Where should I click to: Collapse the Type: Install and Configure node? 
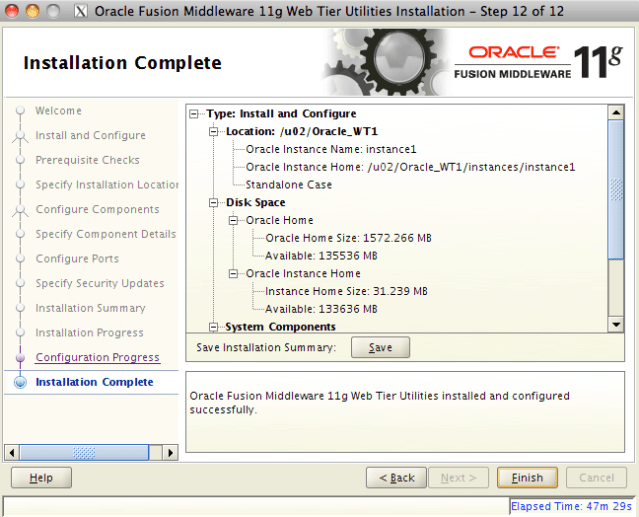[x=194, y=114]
